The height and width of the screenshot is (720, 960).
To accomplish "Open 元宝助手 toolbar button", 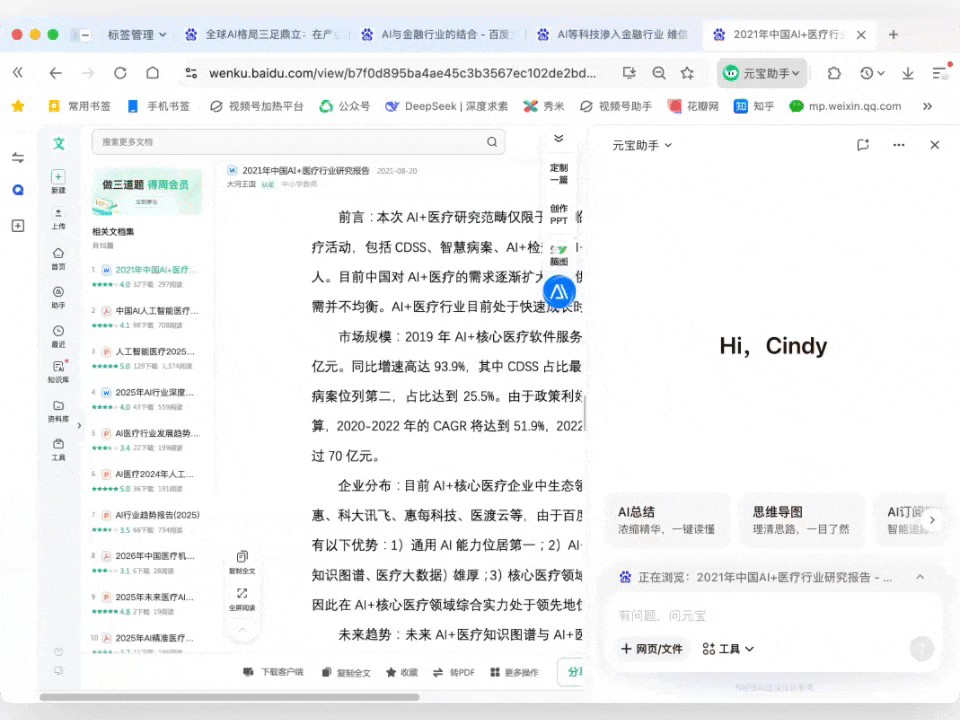I will tap(762, 73).
